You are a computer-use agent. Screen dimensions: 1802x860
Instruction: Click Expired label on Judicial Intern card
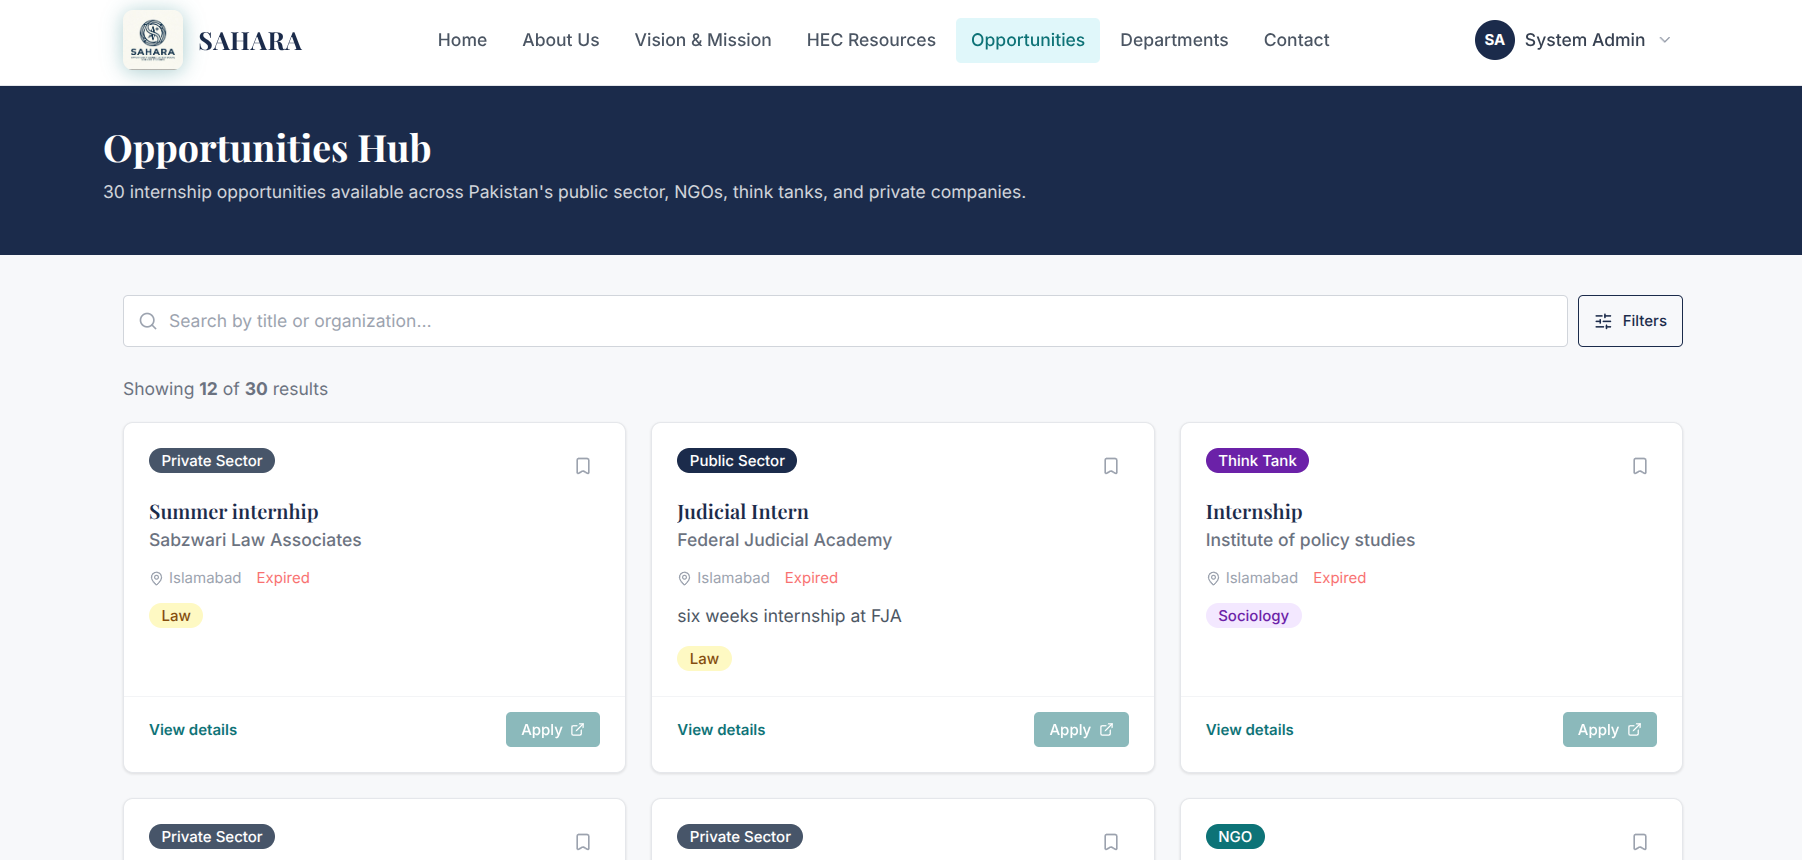(811, 578)
